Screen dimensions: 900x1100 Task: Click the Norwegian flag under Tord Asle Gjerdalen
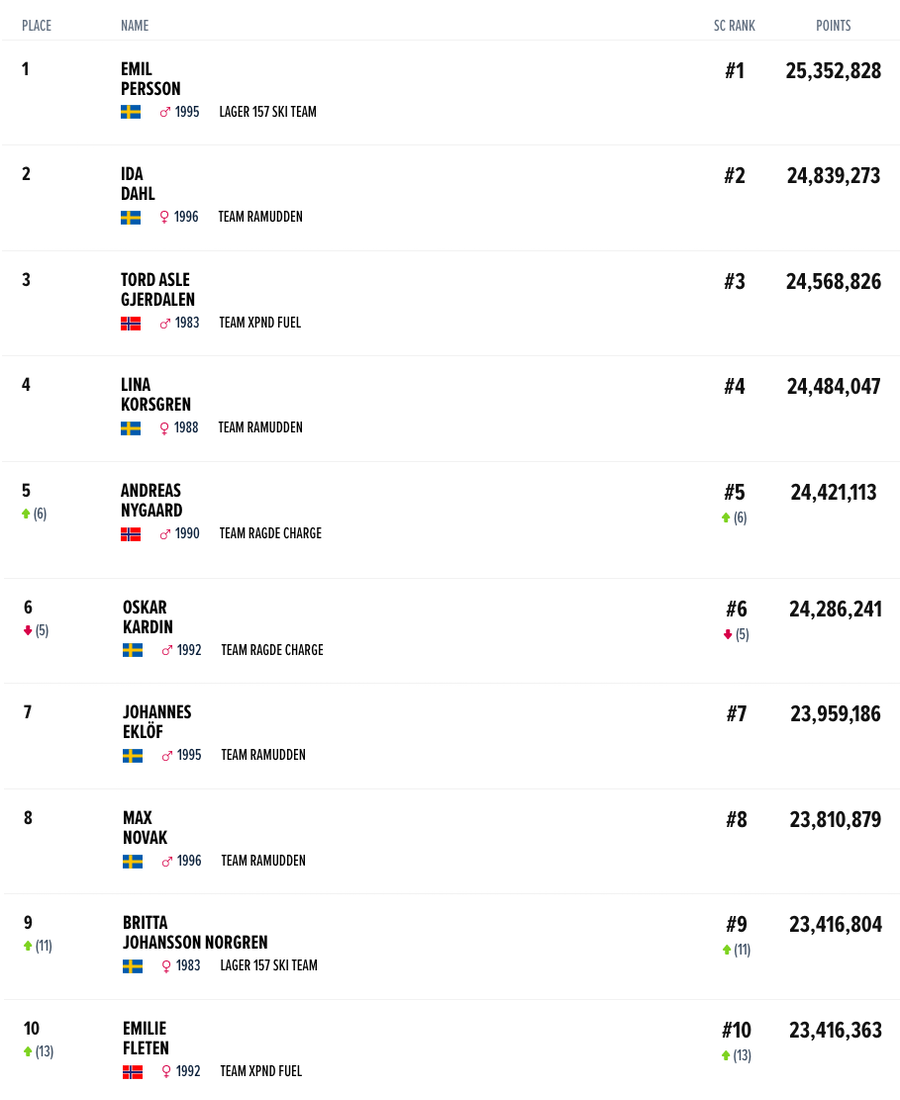[x=130, y=323]
